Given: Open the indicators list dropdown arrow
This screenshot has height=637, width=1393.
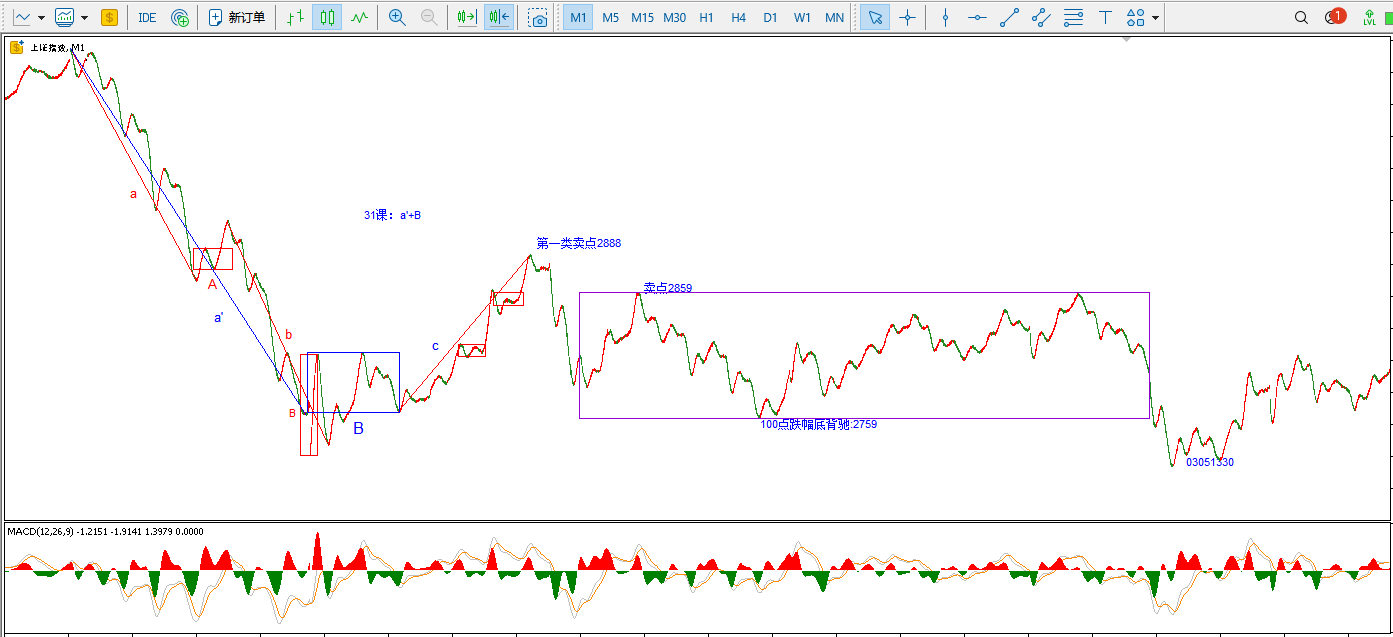Looking at the screenshot, I should click(84, 17).
